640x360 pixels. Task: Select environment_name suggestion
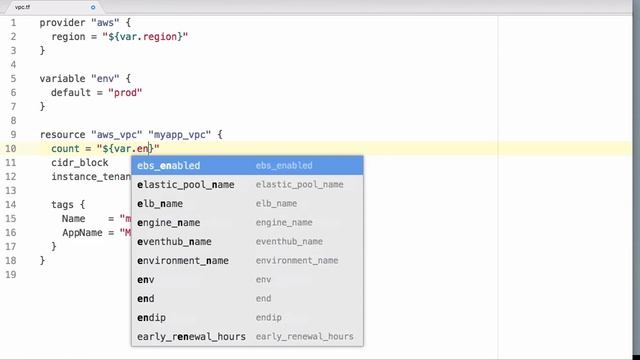pyautogui.click(x=247, y=260)
